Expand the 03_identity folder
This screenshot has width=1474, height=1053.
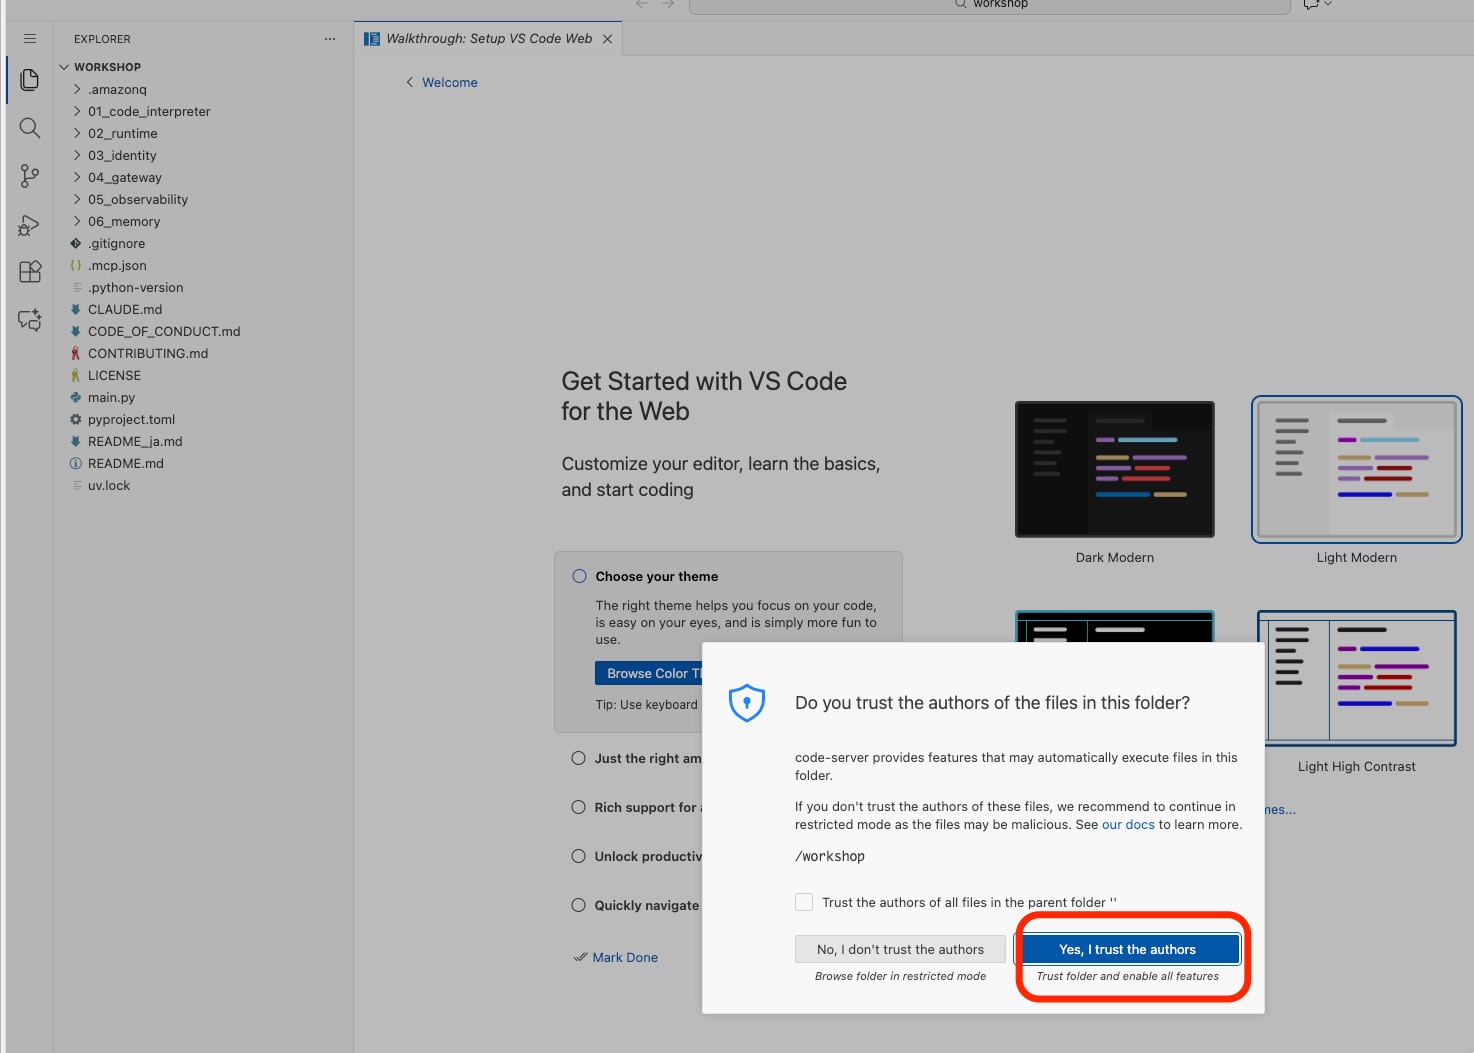point(203,155)
